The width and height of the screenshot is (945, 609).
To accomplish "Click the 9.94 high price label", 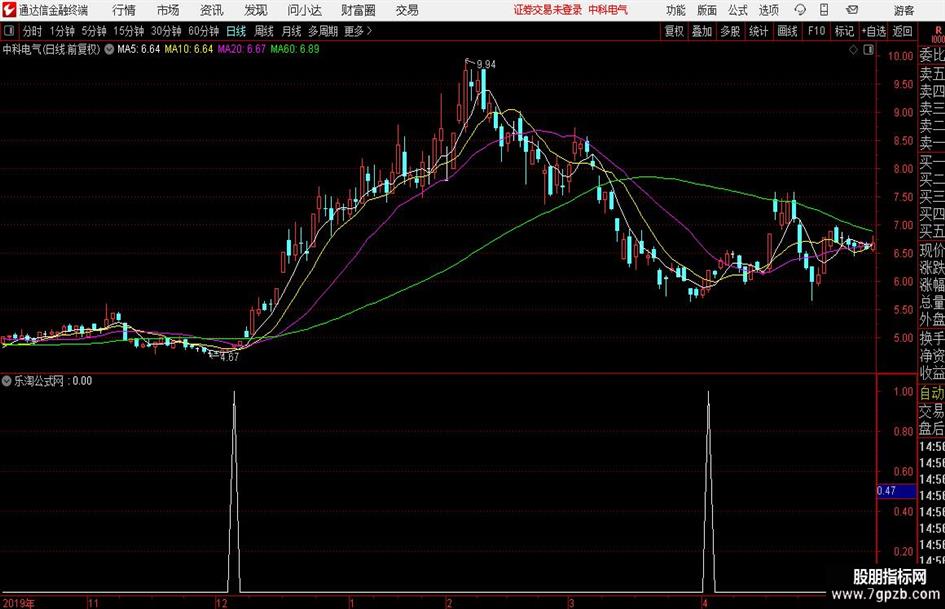I will tap(486, 65).
